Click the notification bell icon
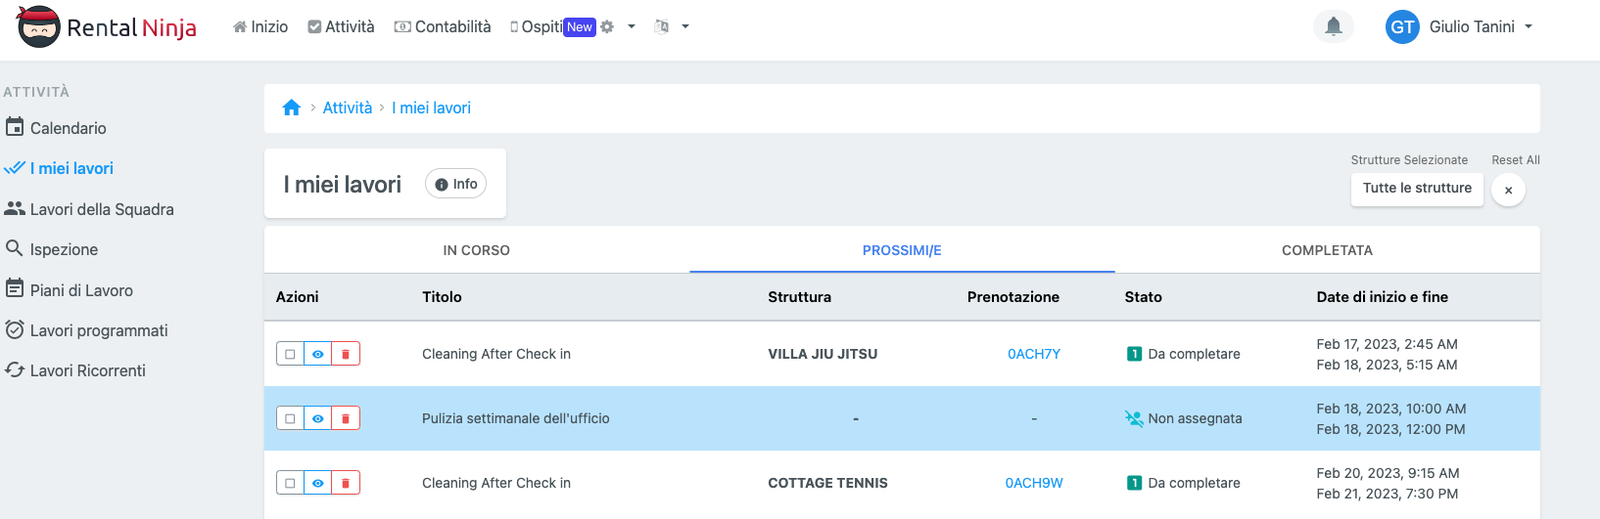The height and width of the screenshot is (519, 1600). [x=1333, y=27]
